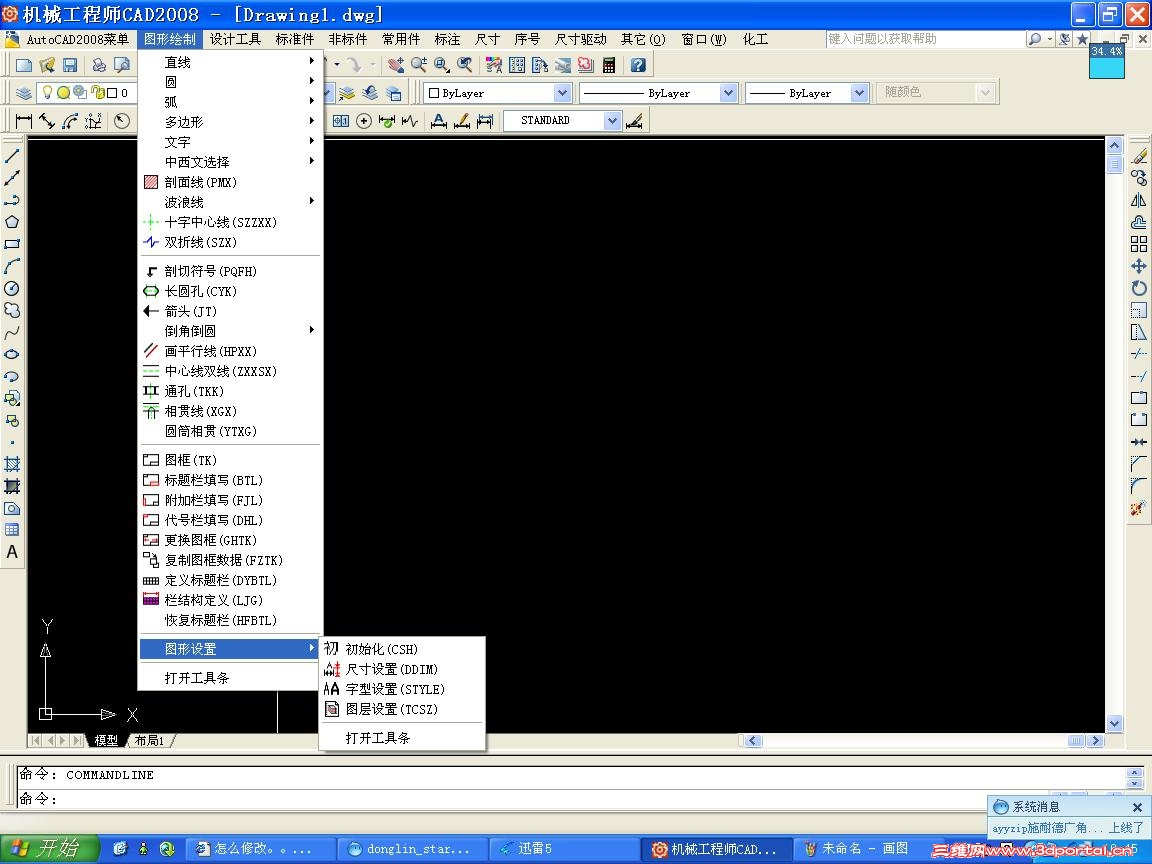Viewport: 1152px width, 864px height.
Task: Select the Multiline Text tool A
Action: [x=12, y=552]
